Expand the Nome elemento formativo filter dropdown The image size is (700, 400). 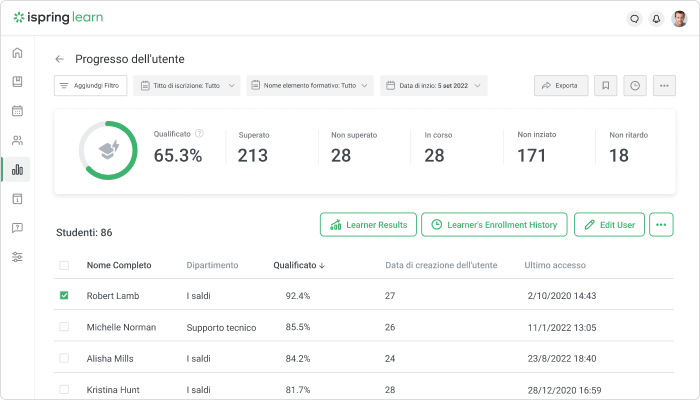[x=310, y=86]
